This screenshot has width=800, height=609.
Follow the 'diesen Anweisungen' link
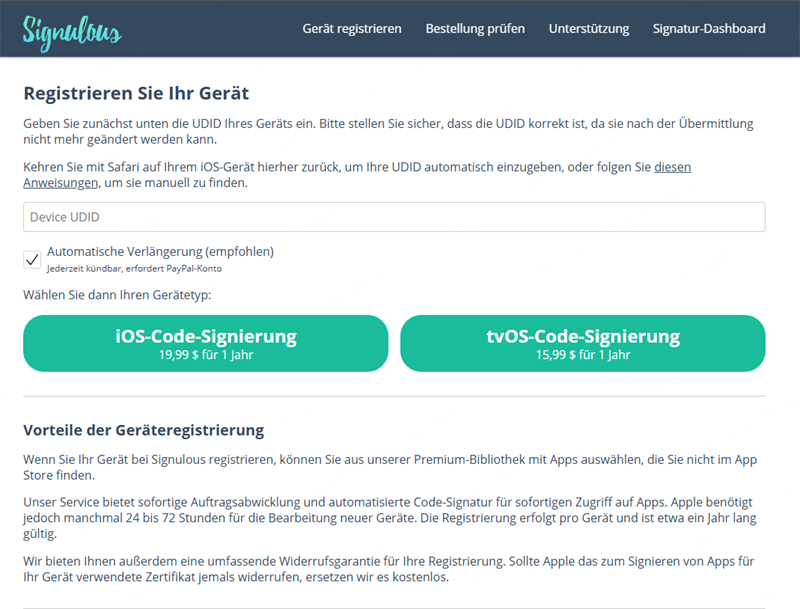pyautogui.click(x=60, y=184)
